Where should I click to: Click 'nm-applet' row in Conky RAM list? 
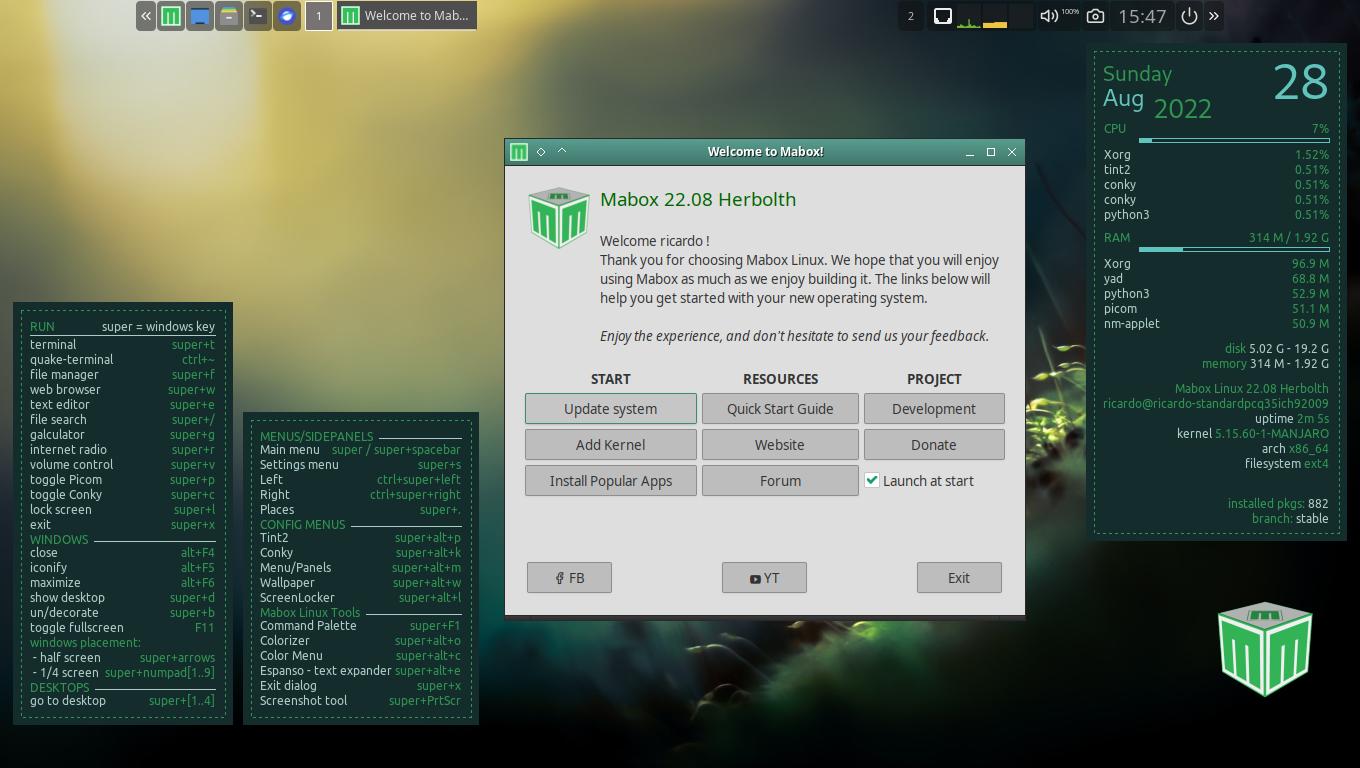1216,324
